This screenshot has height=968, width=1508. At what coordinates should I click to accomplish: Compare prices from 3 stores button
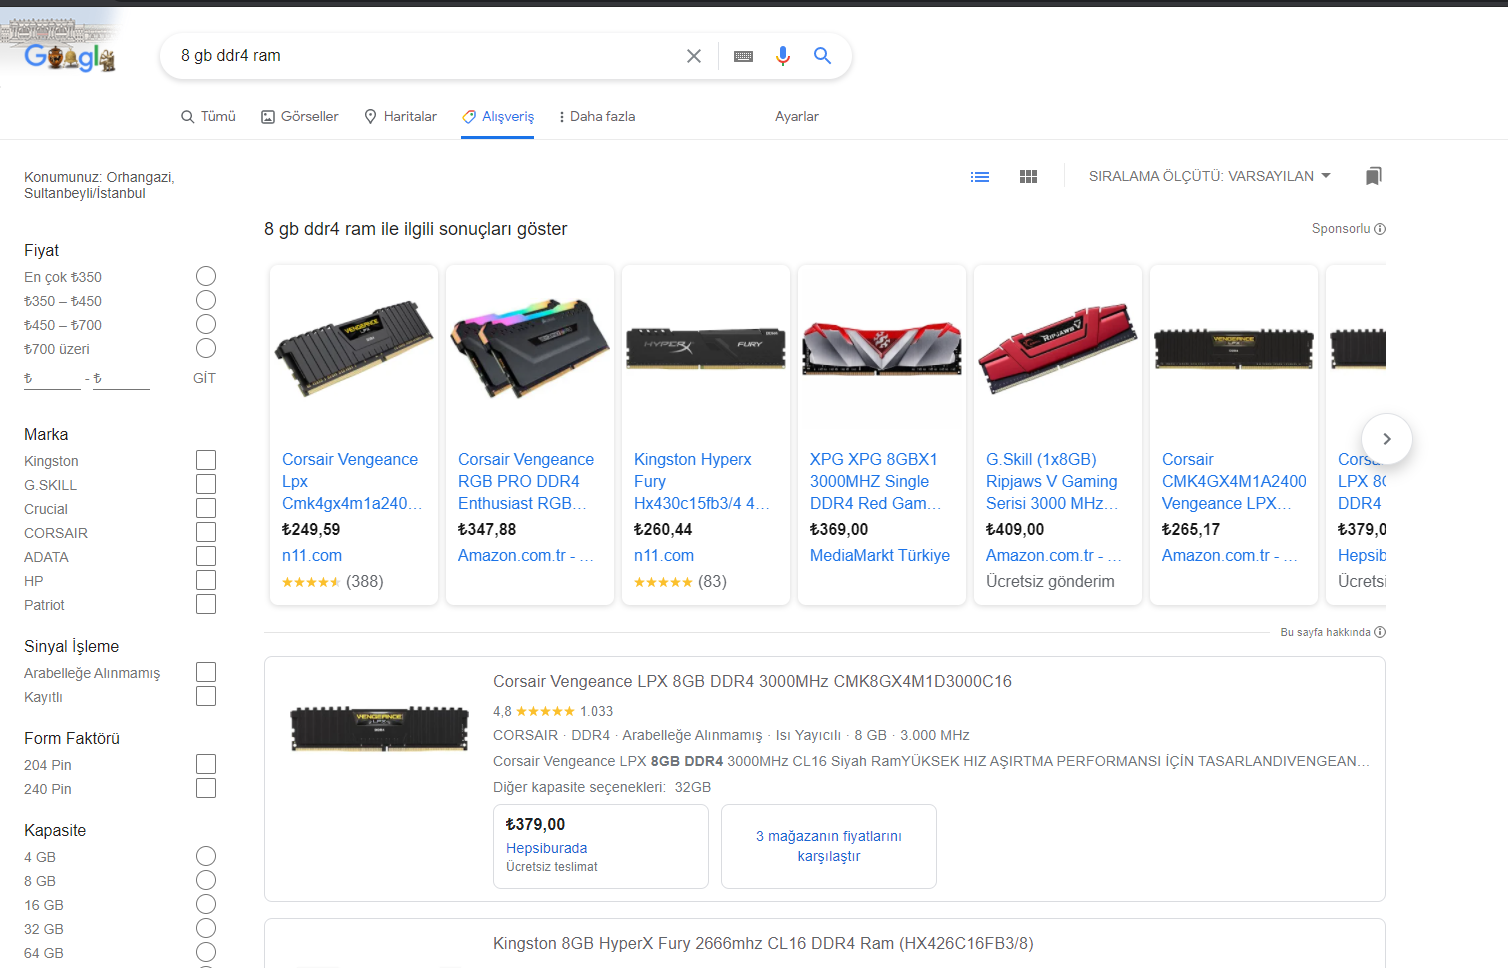pyautogui.click(x=829, y=846)
